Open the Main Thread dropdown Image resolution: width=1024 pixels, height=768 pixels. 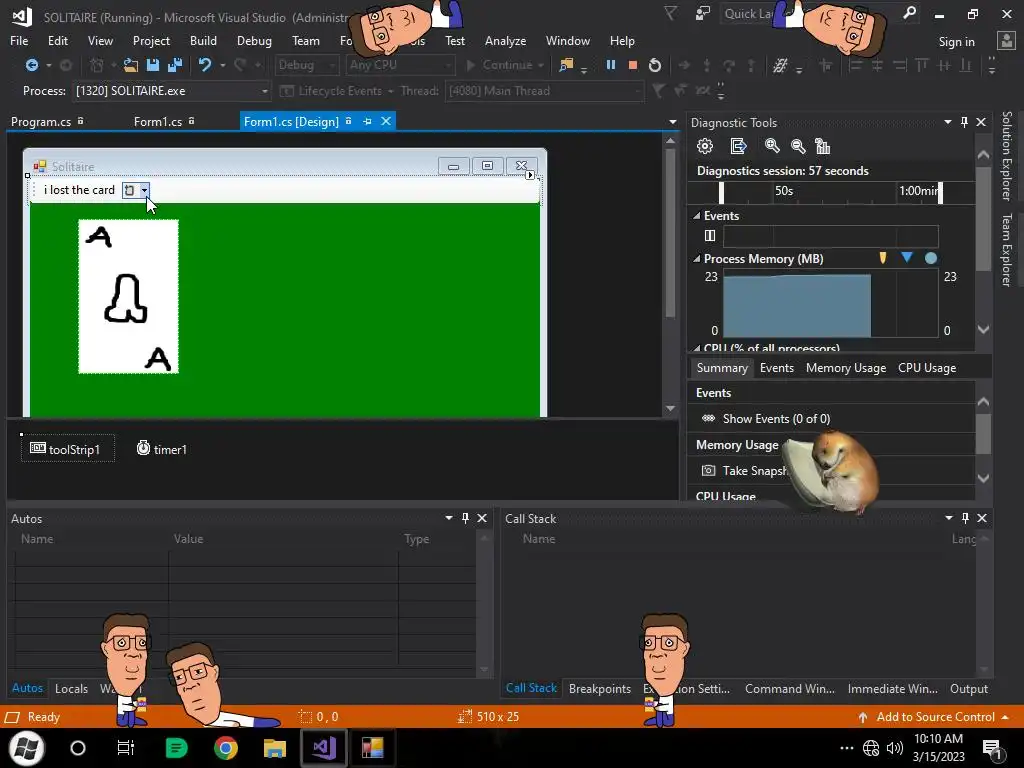[x=637, y=91]
